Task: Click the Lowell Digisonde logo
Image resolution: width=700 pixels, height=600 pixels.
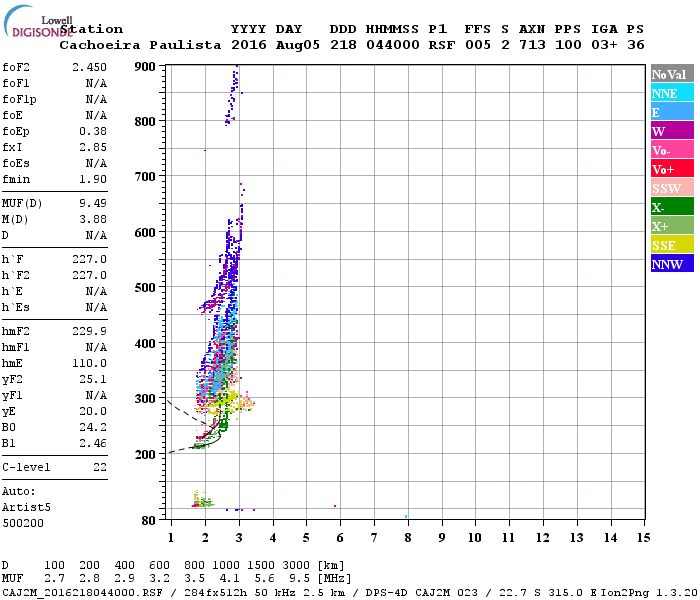Action: [x=38, y=22]
